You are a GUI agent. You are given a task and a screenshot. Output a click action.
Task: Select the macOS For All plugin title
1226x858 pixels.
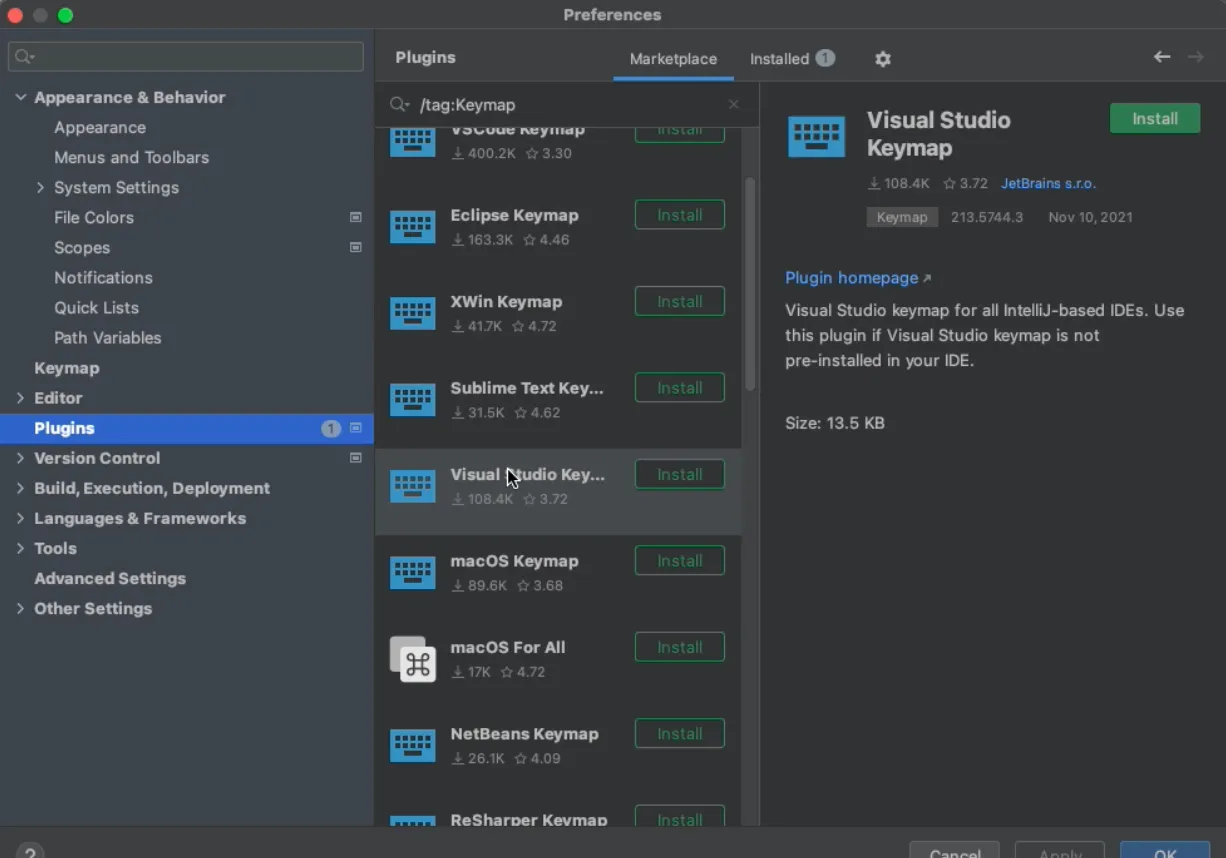tap(508, 647)
